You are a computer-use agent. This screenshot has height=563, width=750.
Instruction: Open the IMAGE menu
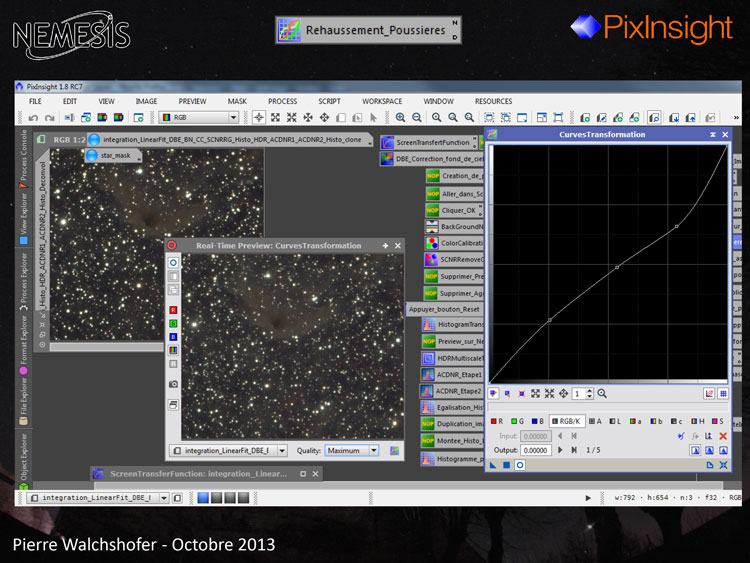[146, 101]
